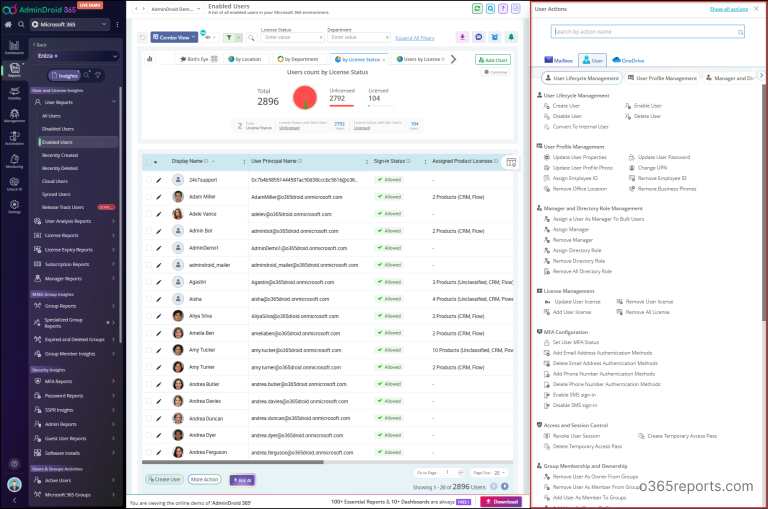Click the home icon in the left sidebar

(x=8, y=24)
